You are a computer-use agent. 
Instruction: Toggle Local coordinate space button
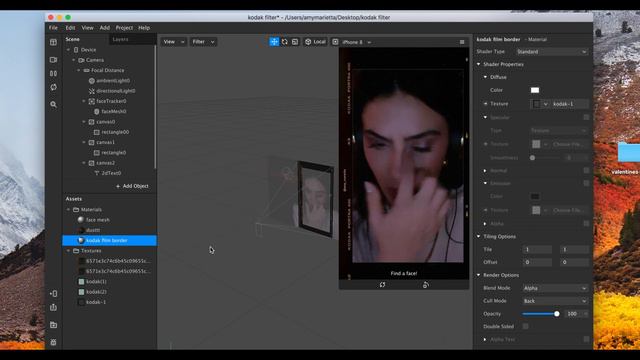315,42
